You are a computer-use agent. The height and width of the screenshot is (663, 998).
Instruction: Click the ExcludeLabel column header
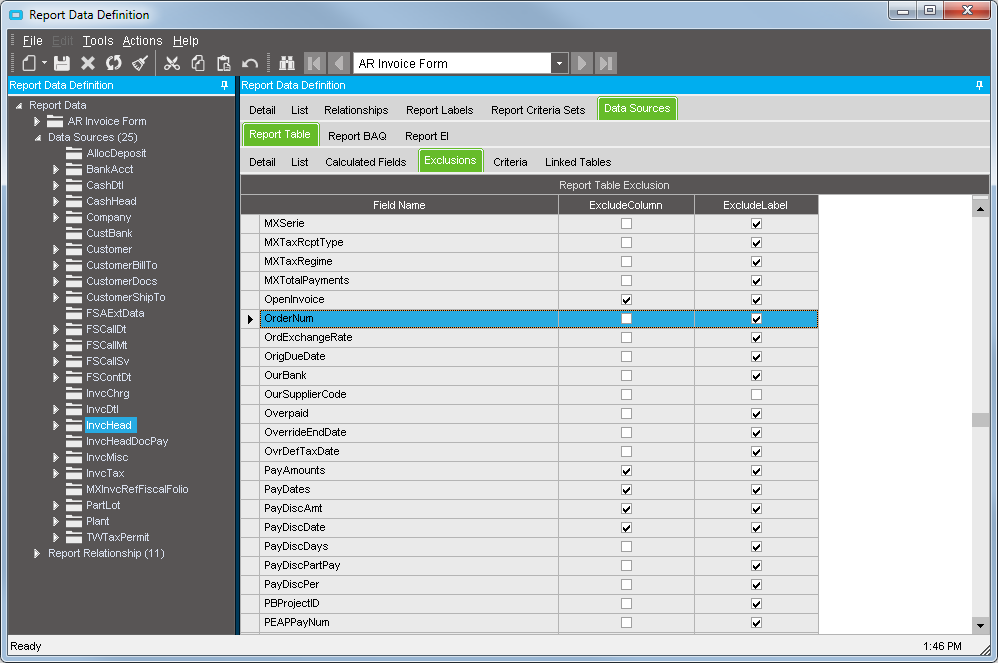(756, 205)
